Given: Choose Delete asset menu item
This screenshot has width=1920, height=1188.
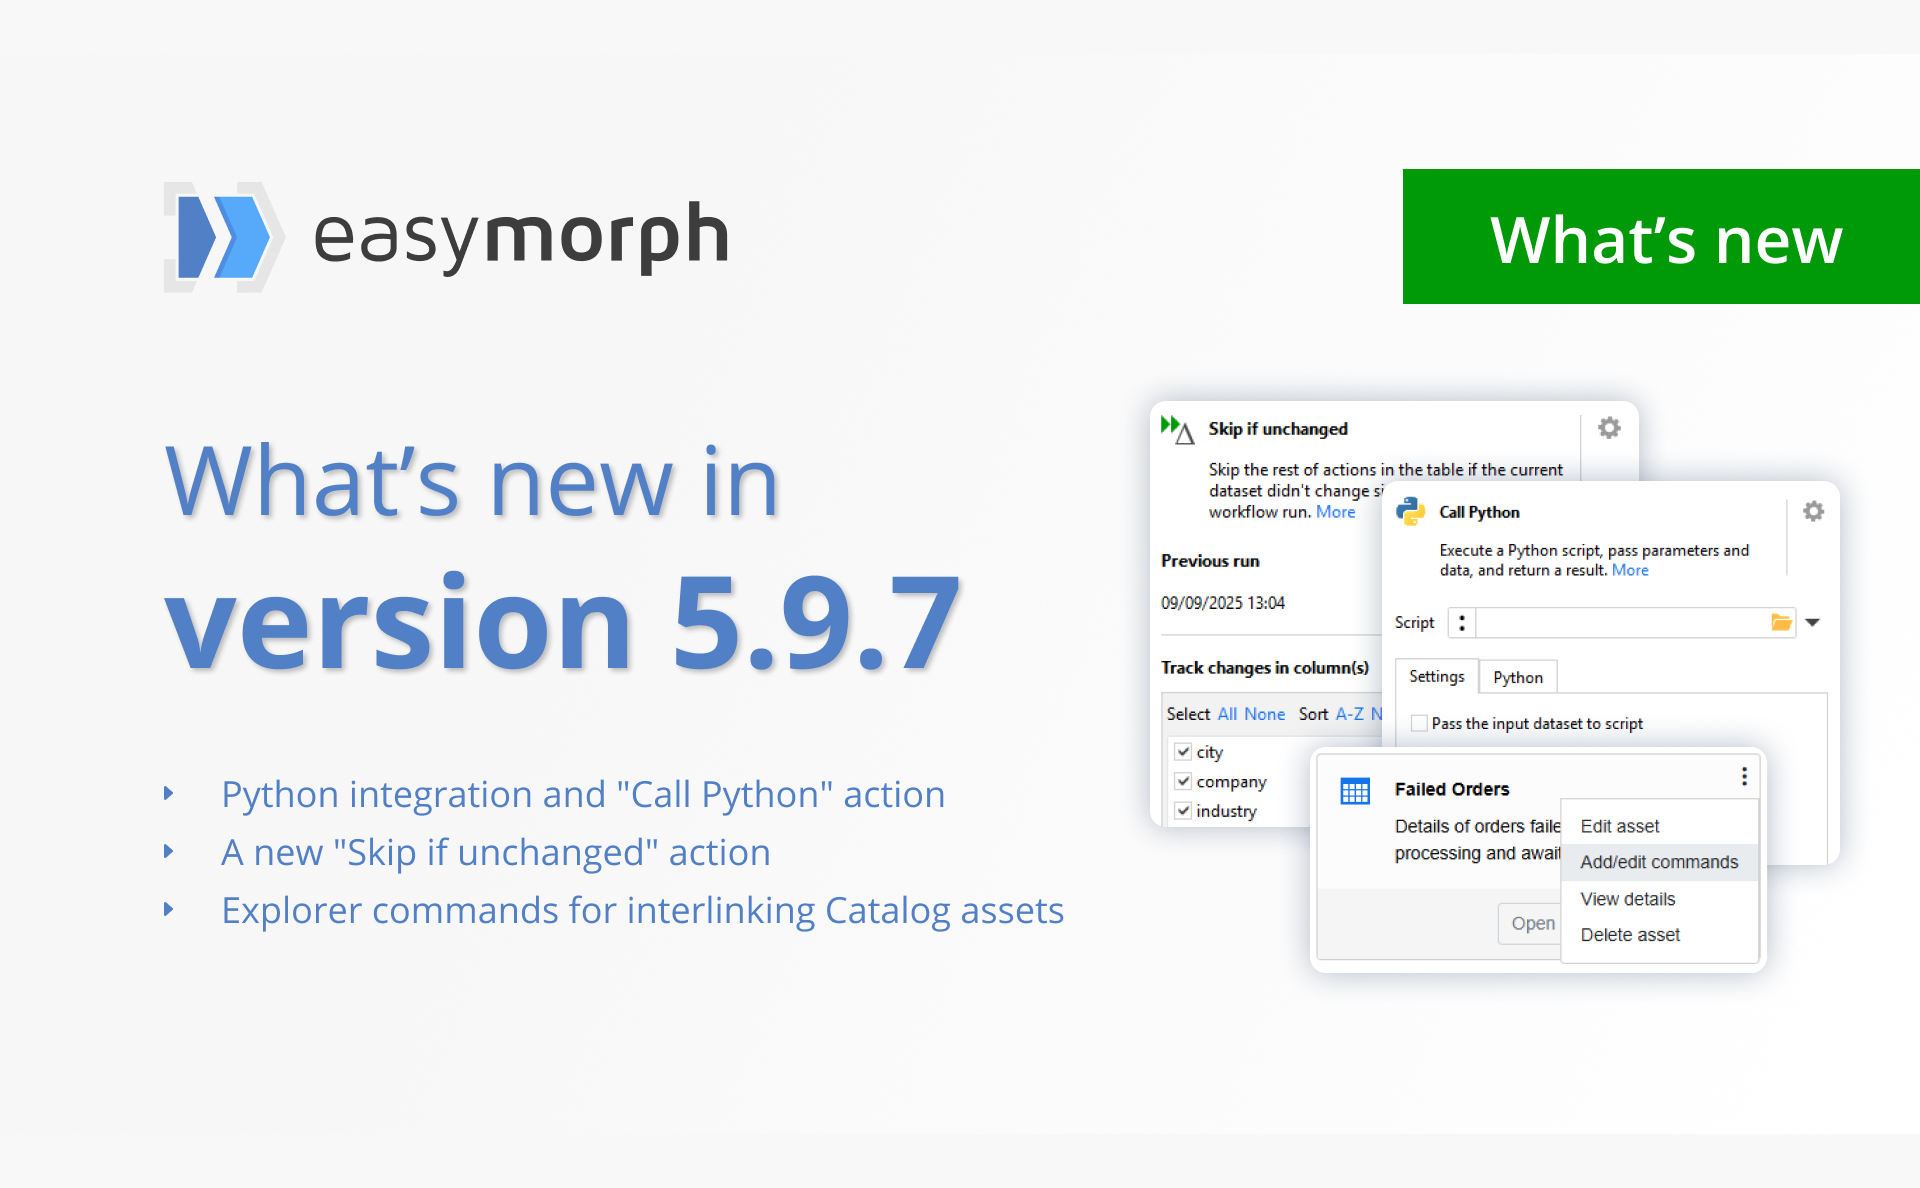Looking at the screenshot, I should tap(1659, 935).
